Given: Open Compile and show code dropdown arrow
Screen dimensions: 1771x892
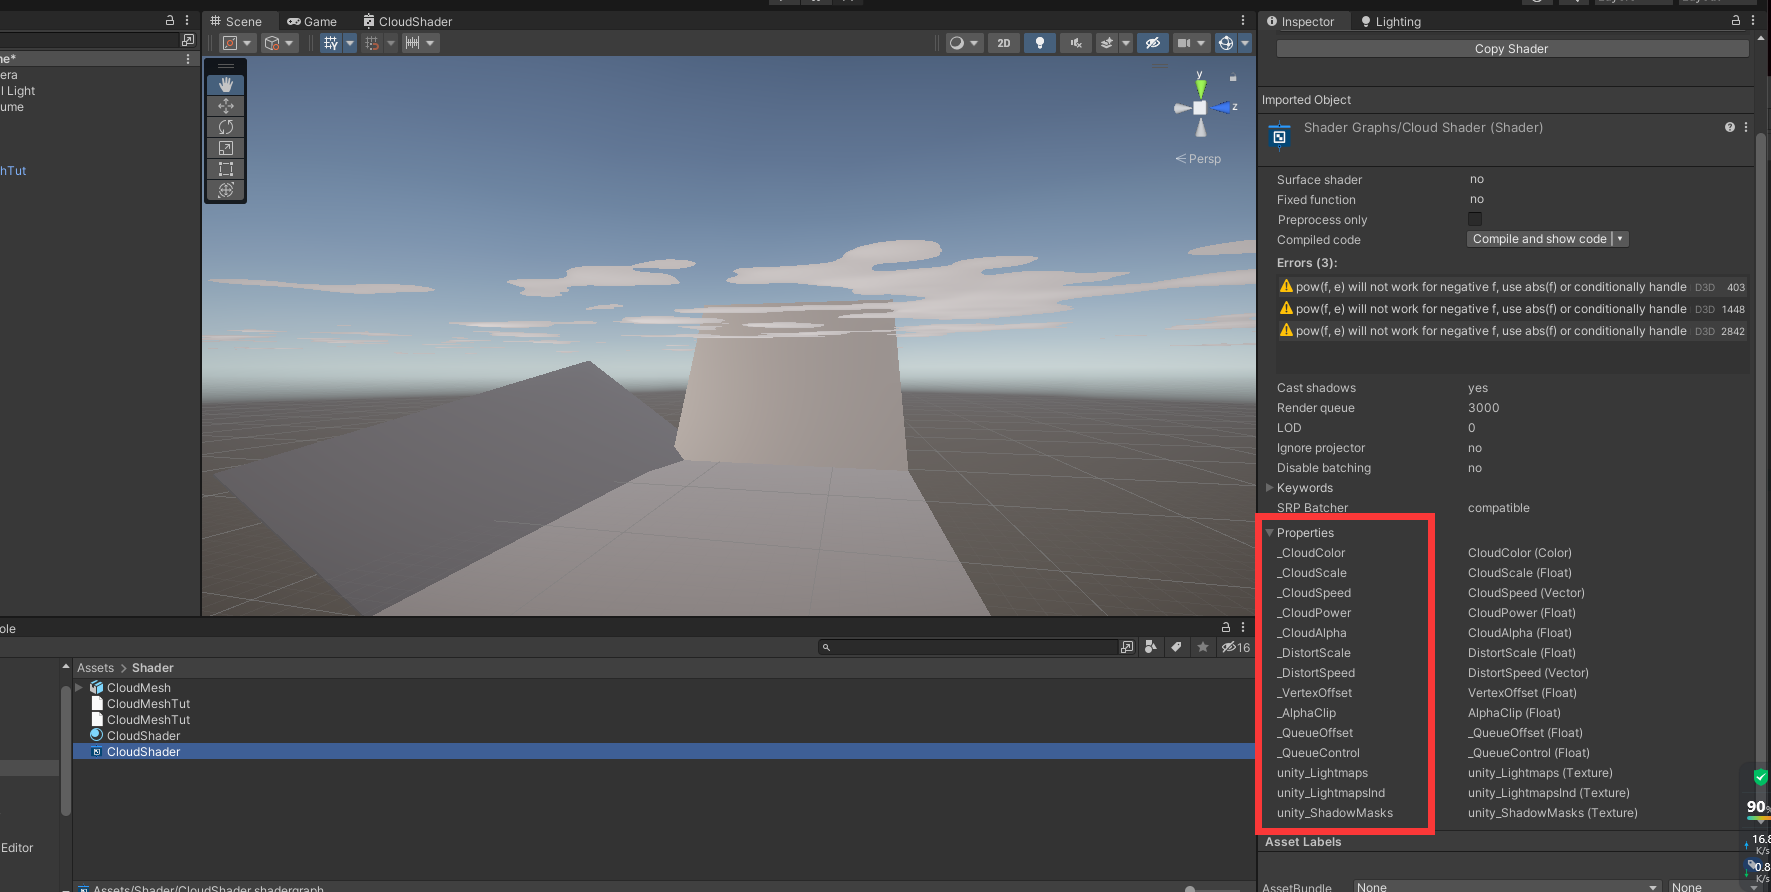Looking at the screenshot, I should [1620, 239].
